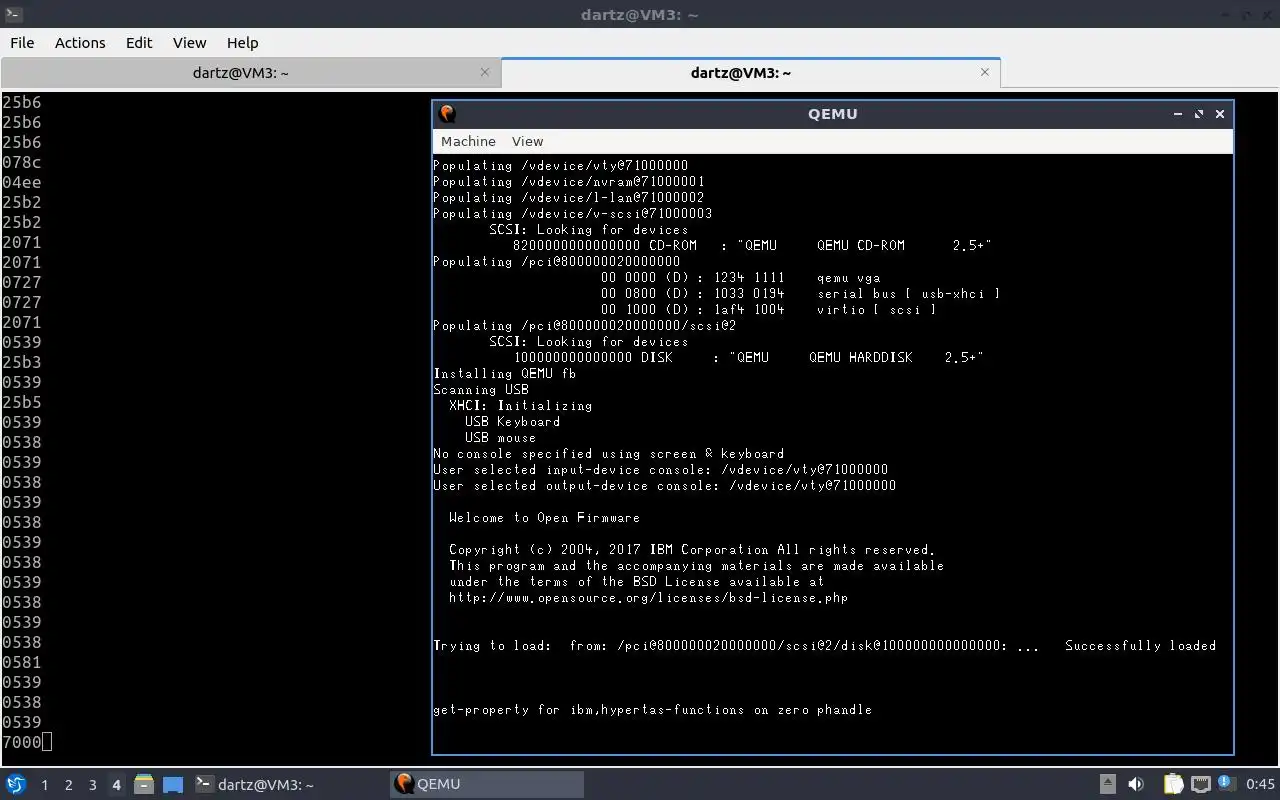The width and height of the screenshot is (1280, 800).
Task: Click 'Populating /vdevice/nvram@71000001' line
Action: [568, 182]
